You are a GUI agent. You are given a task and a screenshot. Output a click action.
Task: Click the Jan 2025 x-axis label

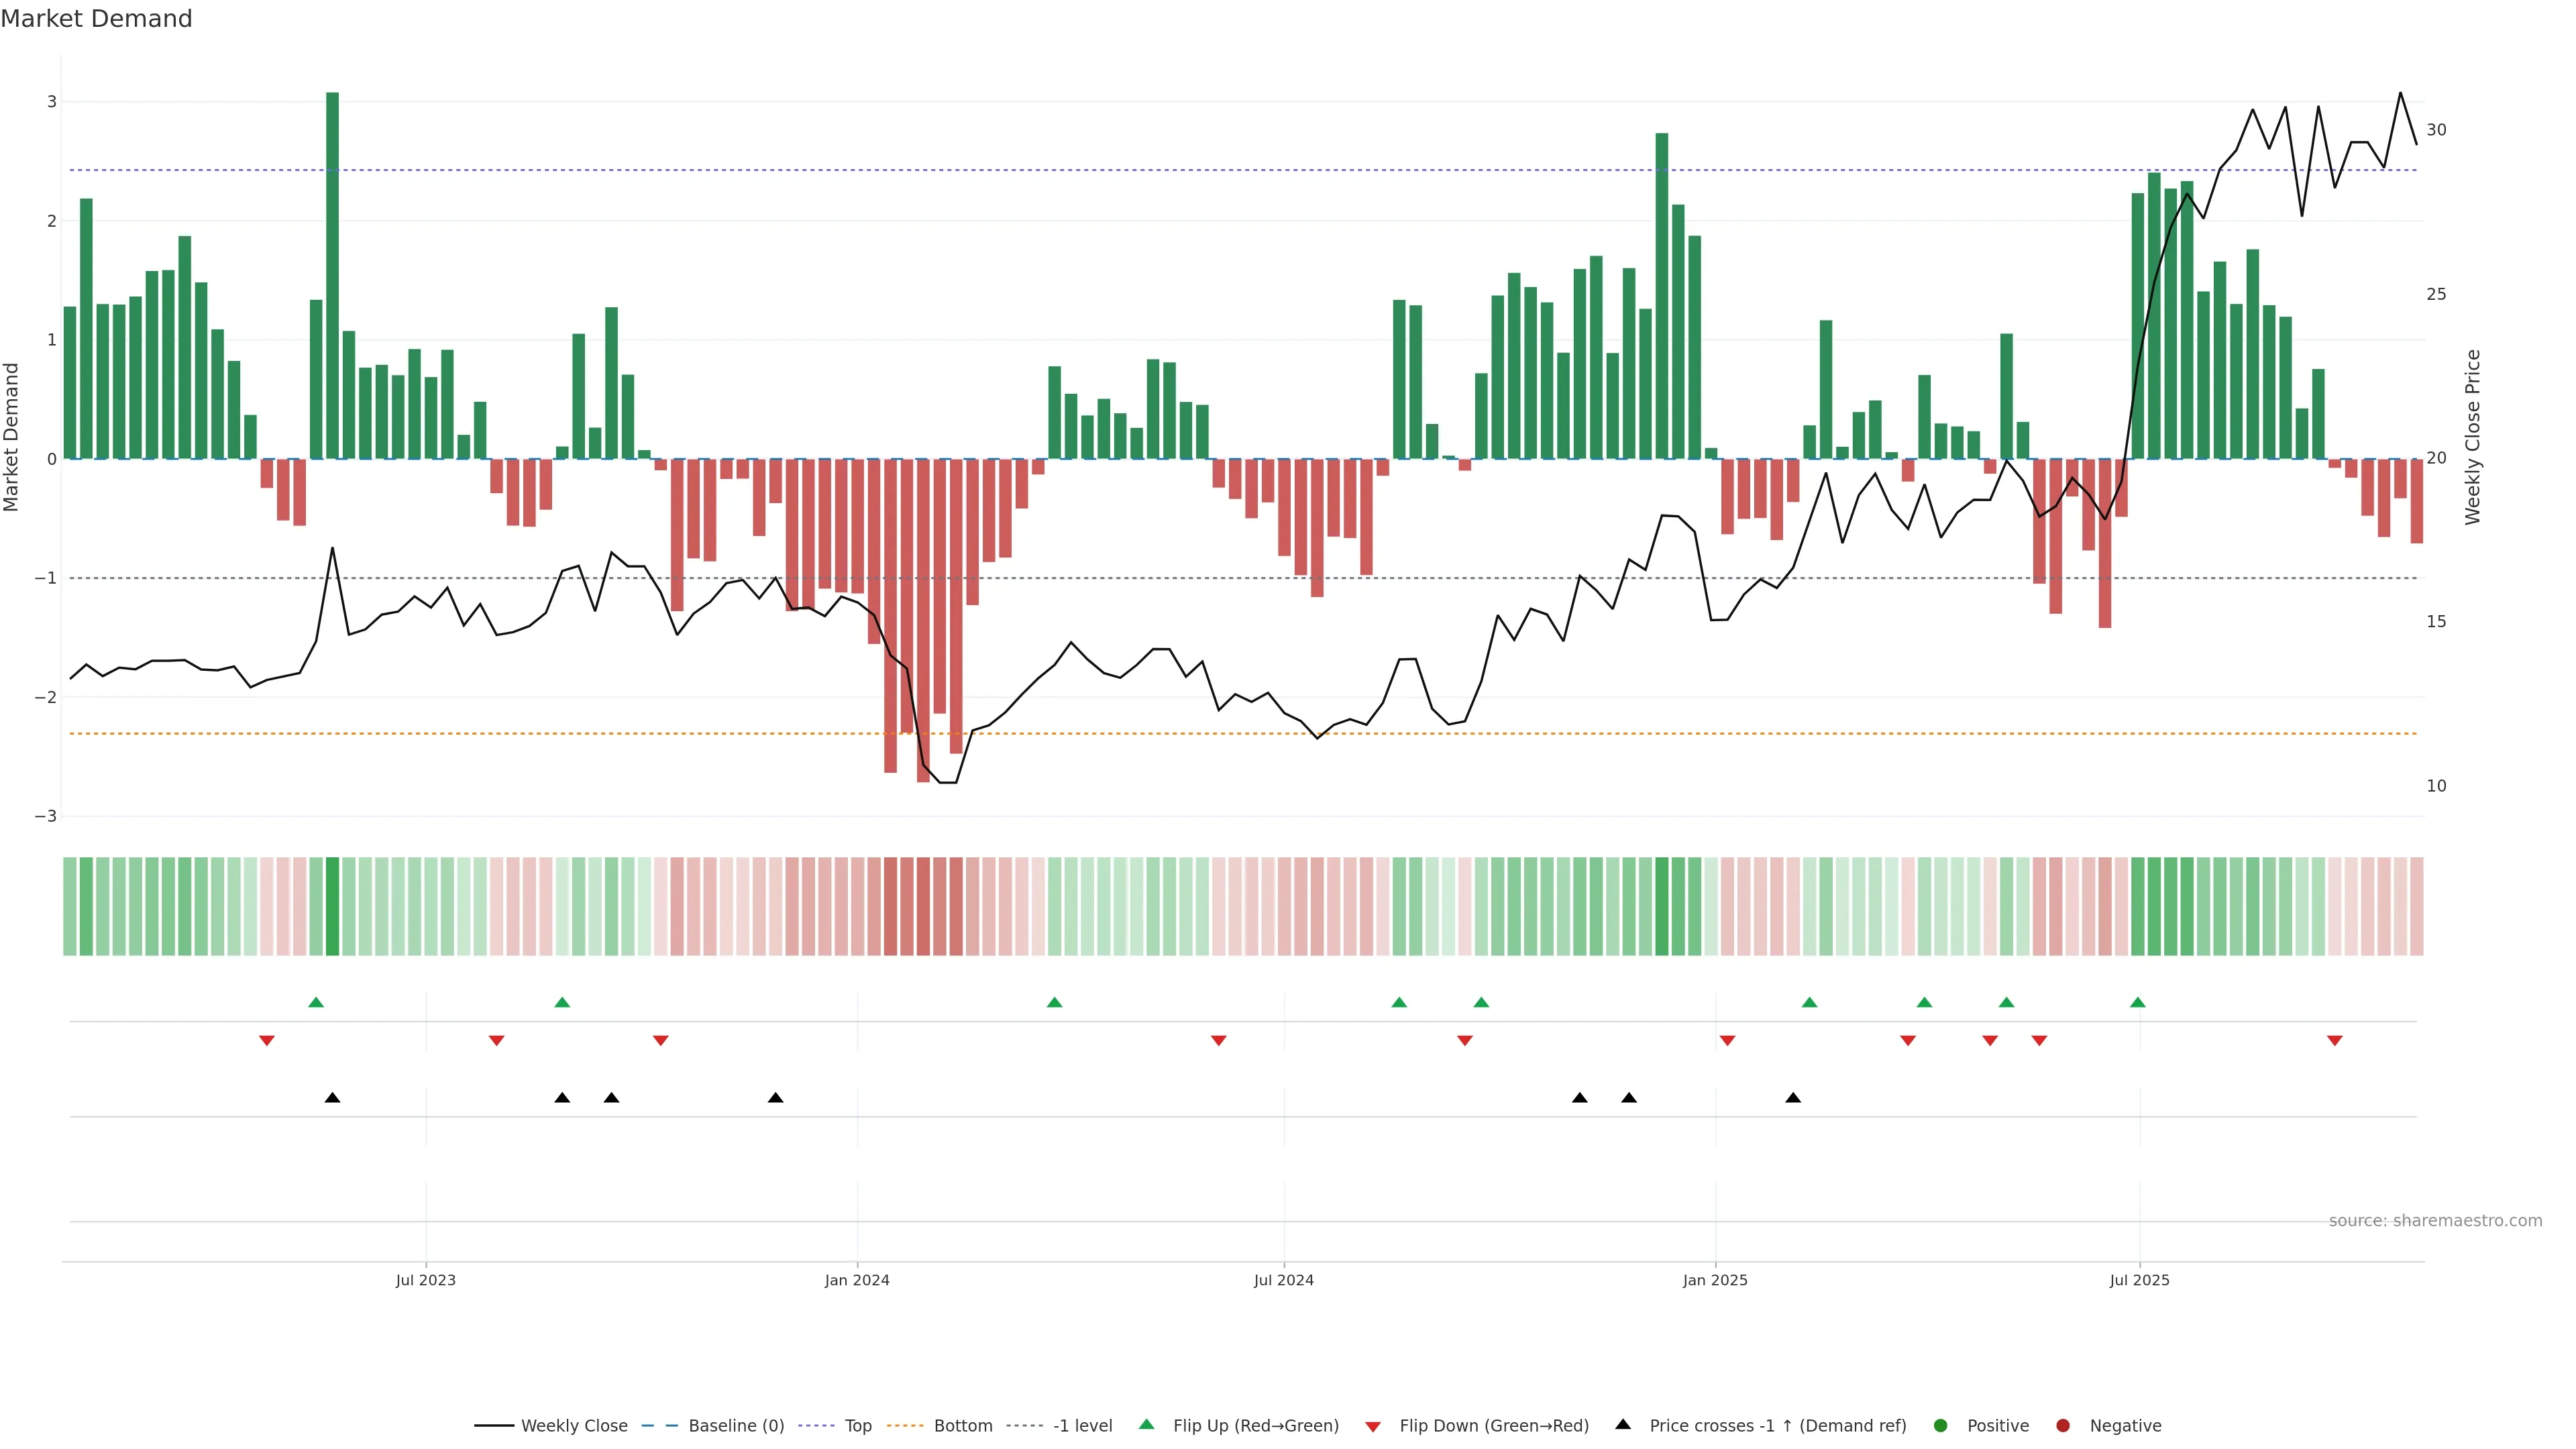(1715, 1280)
